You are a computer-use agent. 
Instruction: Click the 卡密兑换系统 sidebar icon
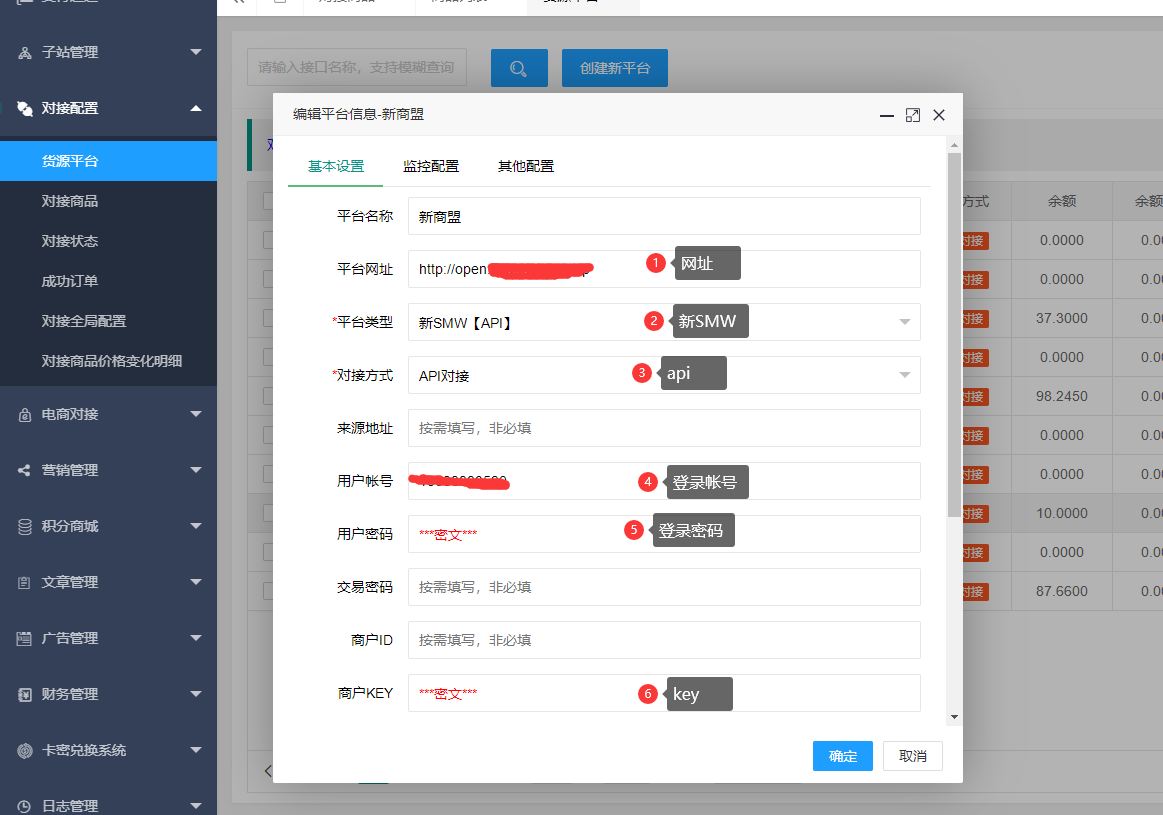pos(24,750)
